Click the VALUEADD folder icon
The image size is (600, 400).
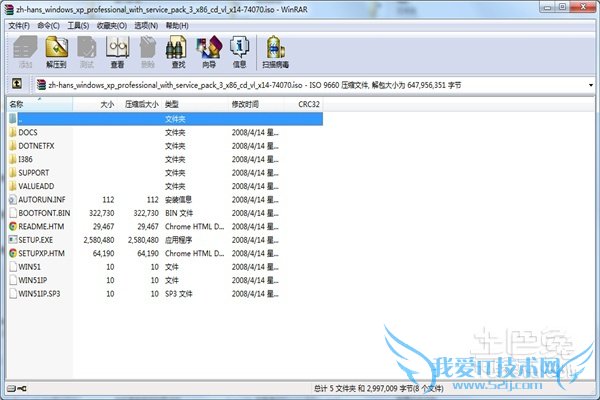[x=13, y=186]
